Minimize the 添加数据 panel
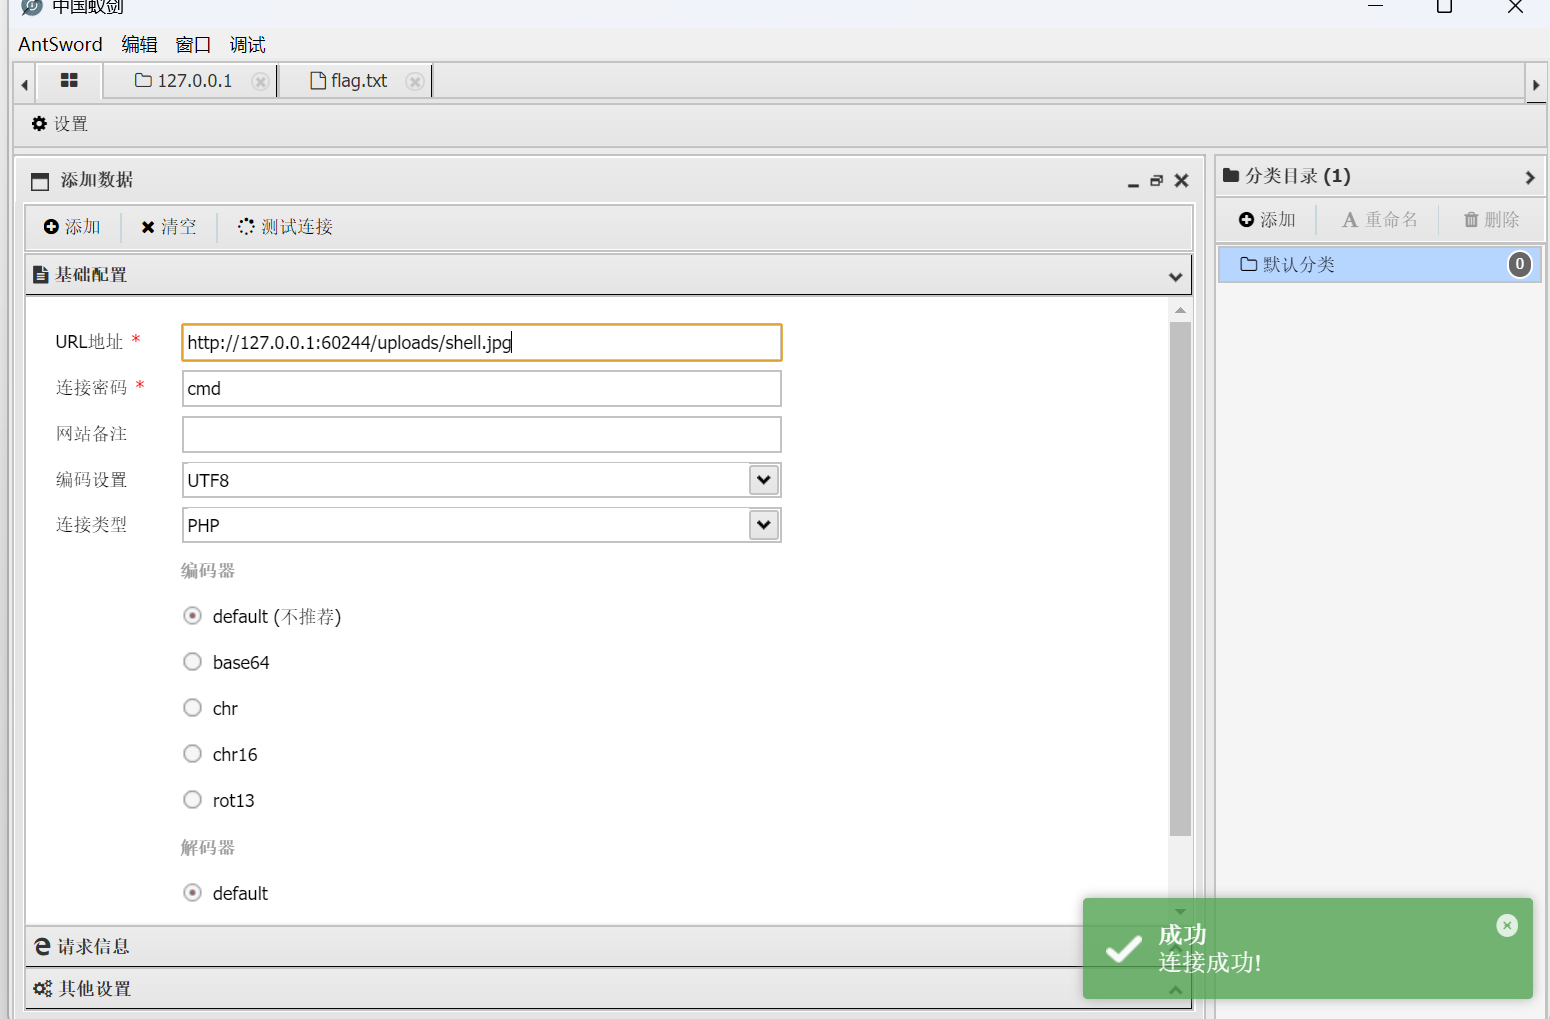 tap(1133, 182)
